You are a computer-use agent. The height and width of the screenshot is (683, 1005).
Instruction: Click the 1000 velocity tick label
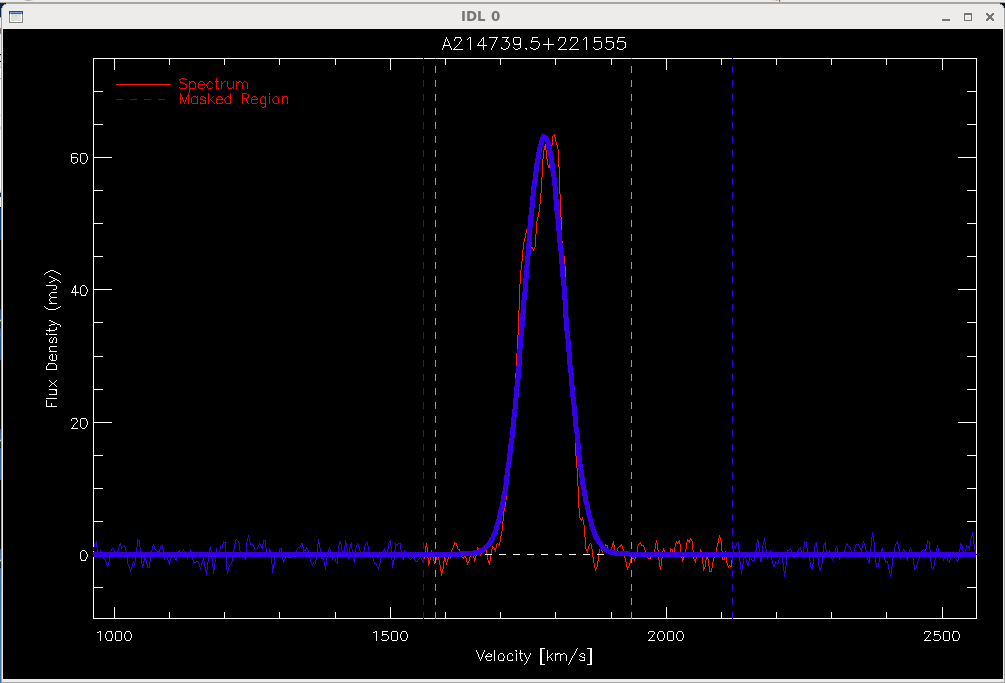coord(114,636)
